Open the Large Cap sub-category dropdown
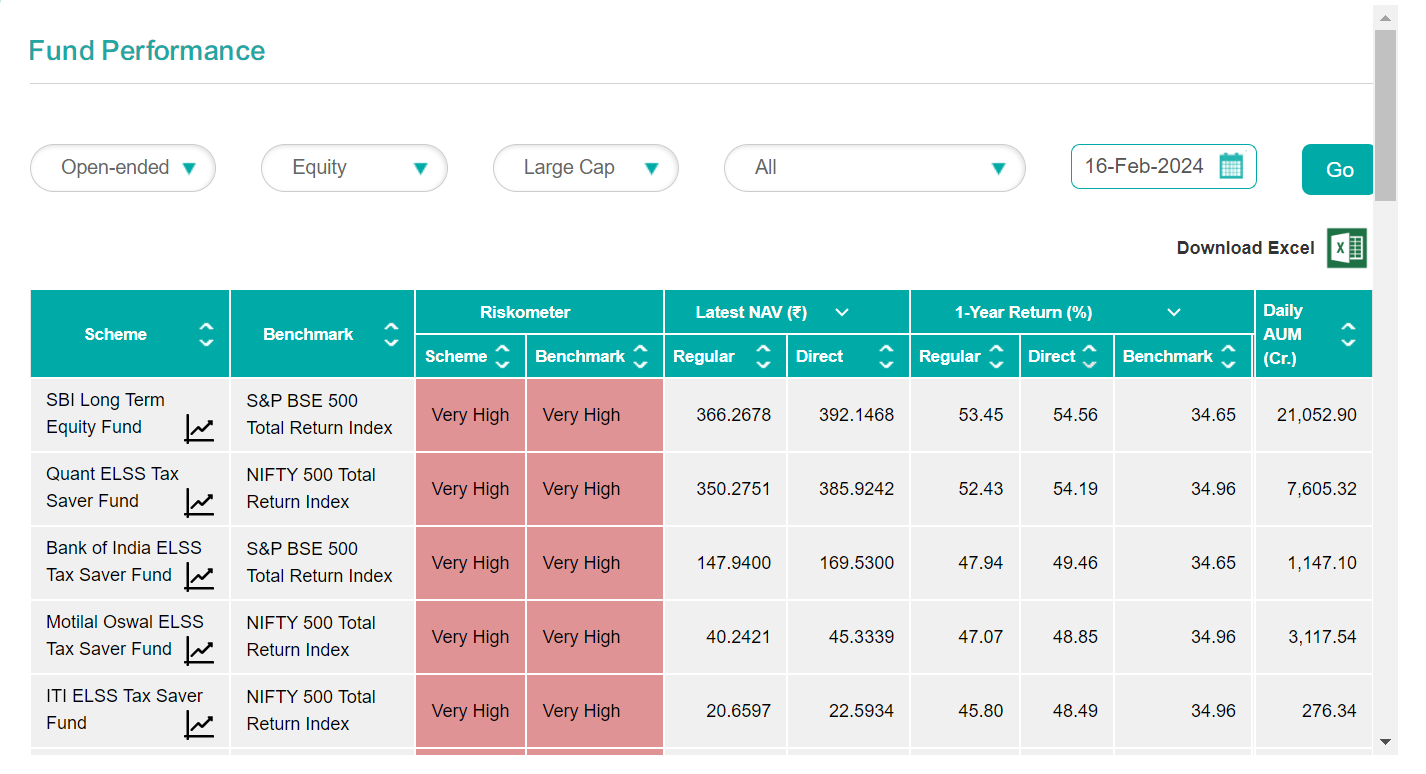 [x=586, y=168]
